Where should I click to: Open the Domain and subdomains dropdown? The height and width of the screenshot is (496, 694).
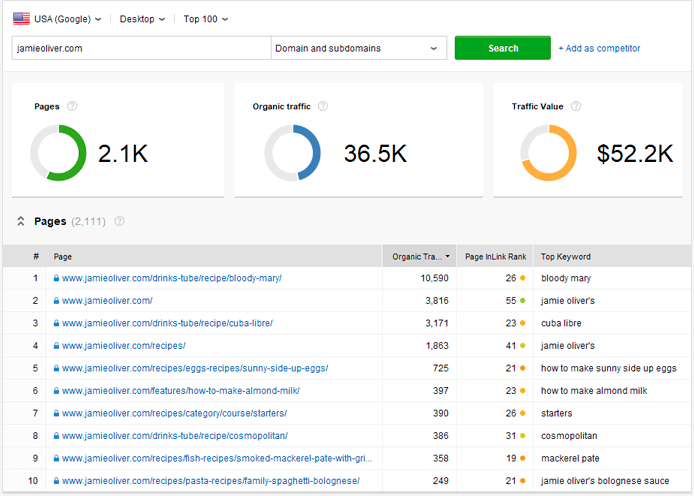[359, 48]
